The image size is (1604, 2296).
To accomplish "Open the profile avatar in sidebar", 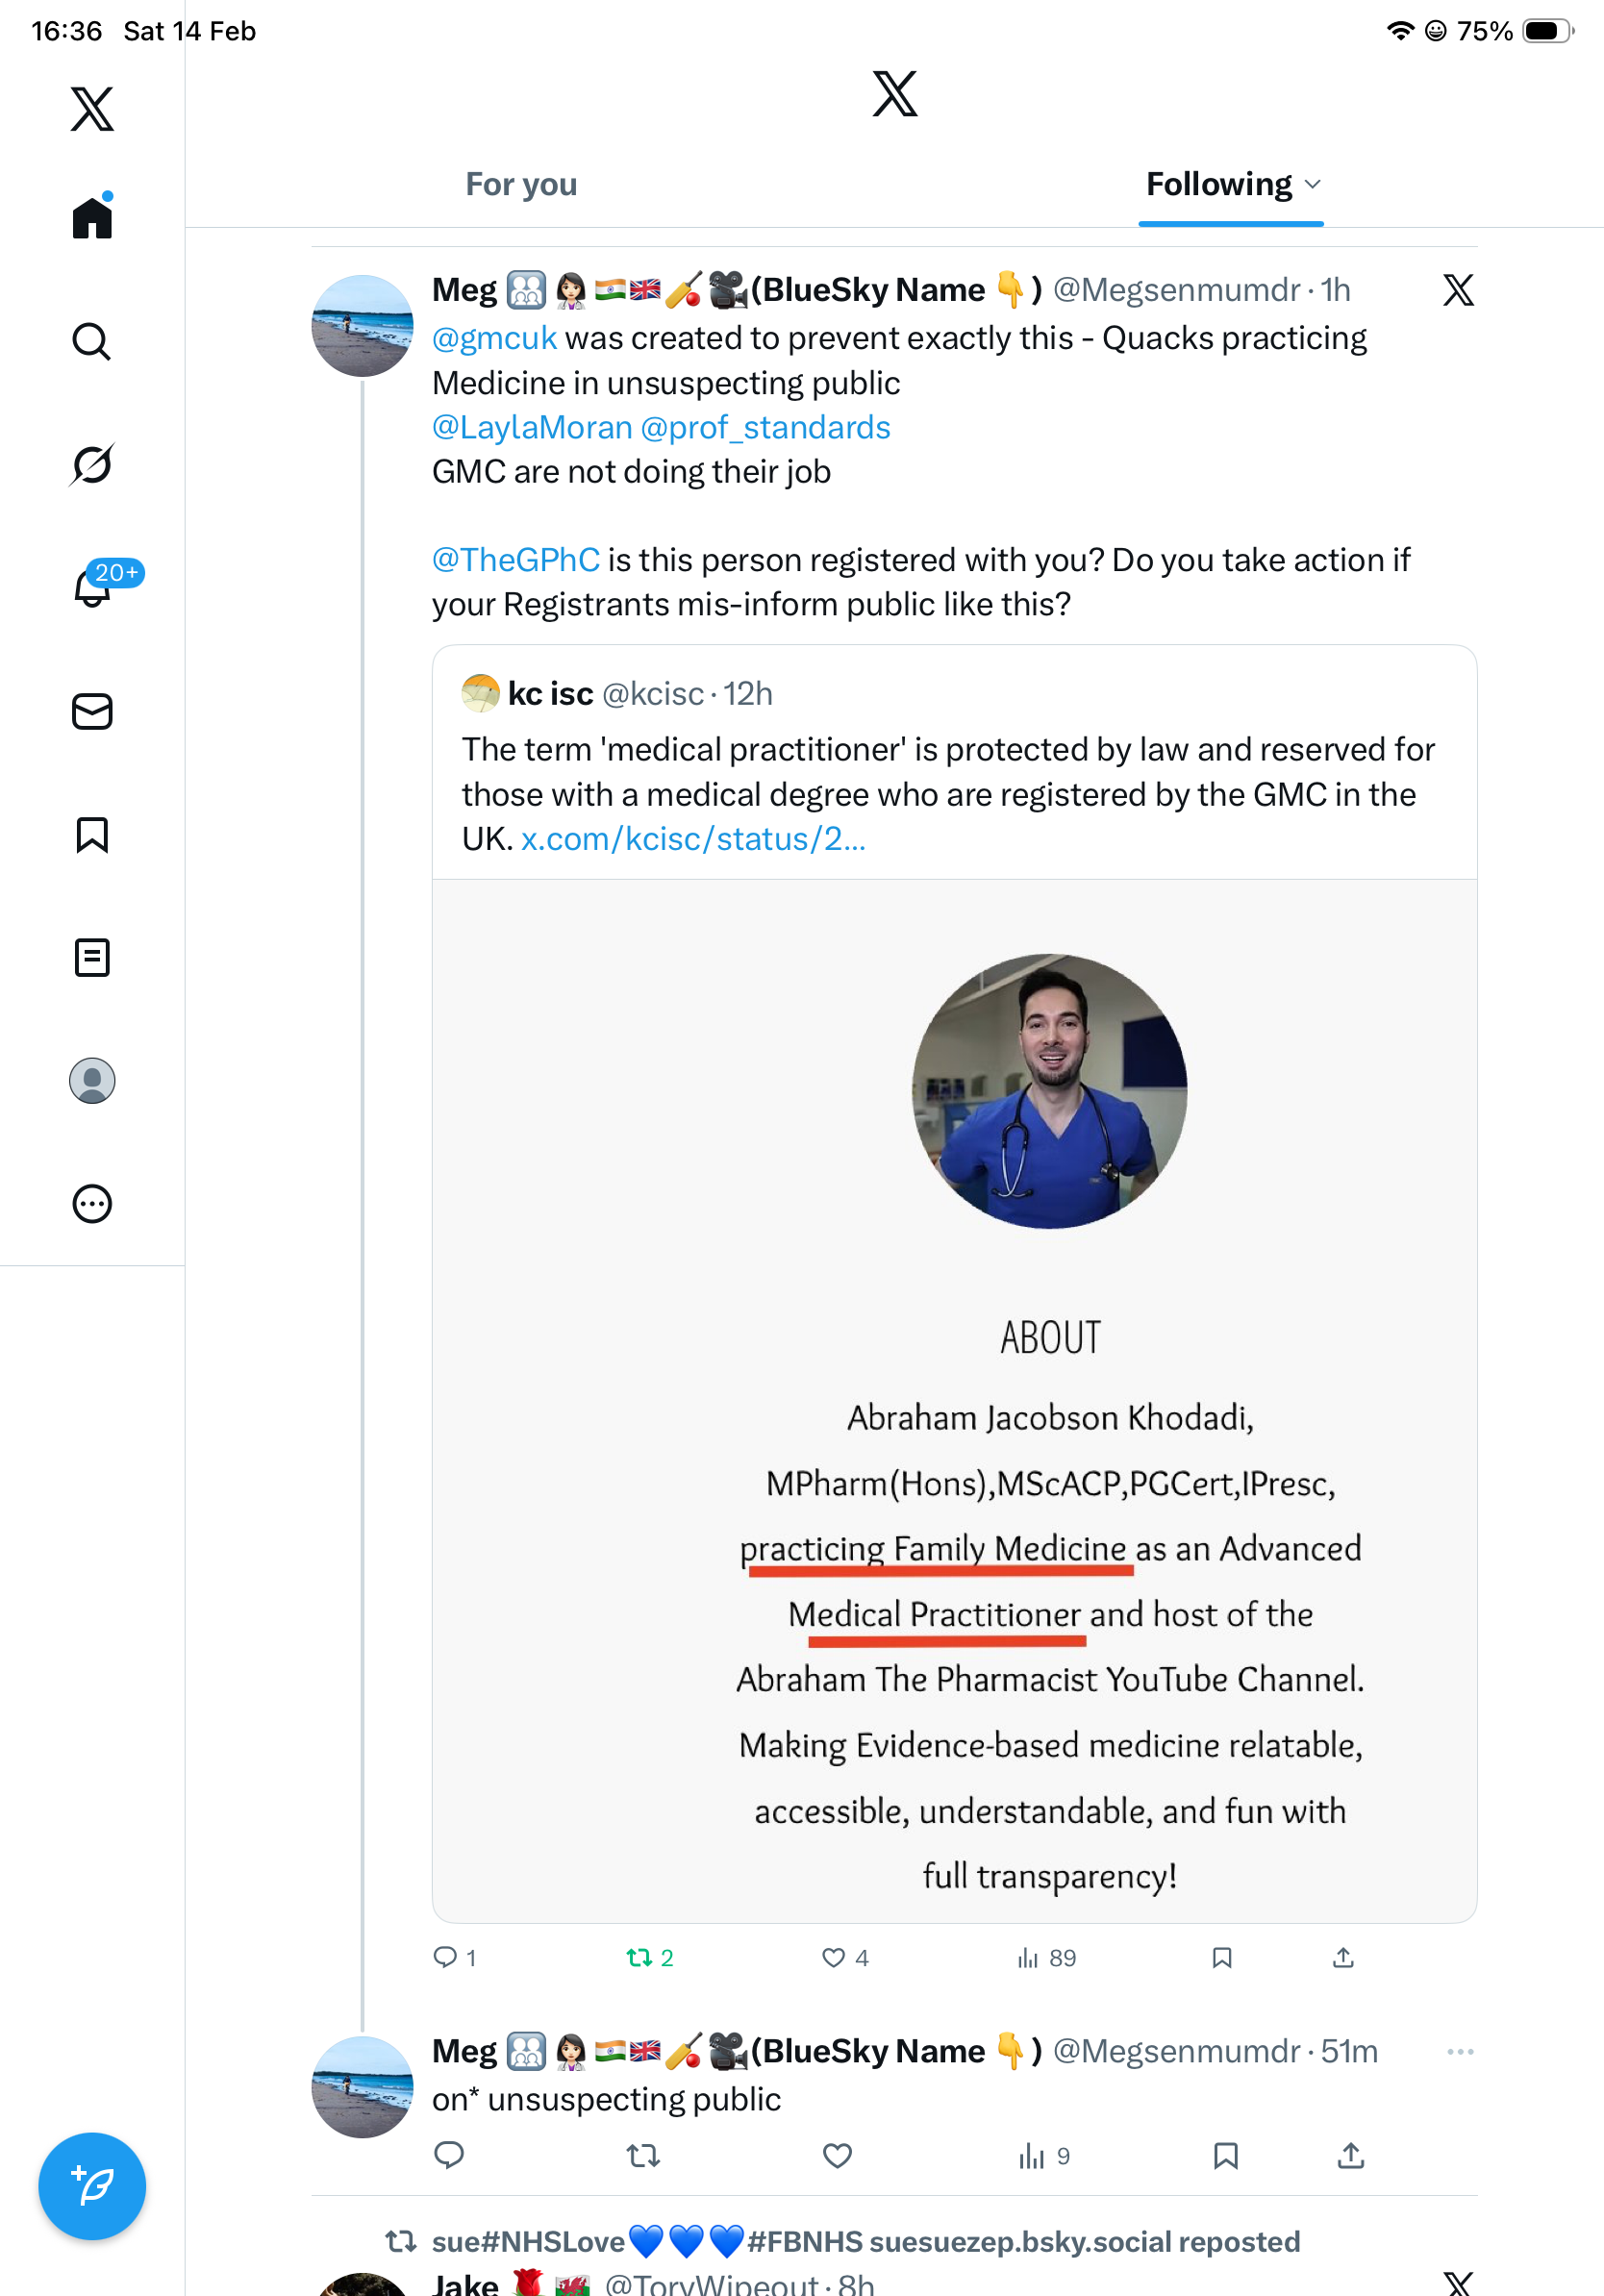I will click(92, 1081).
